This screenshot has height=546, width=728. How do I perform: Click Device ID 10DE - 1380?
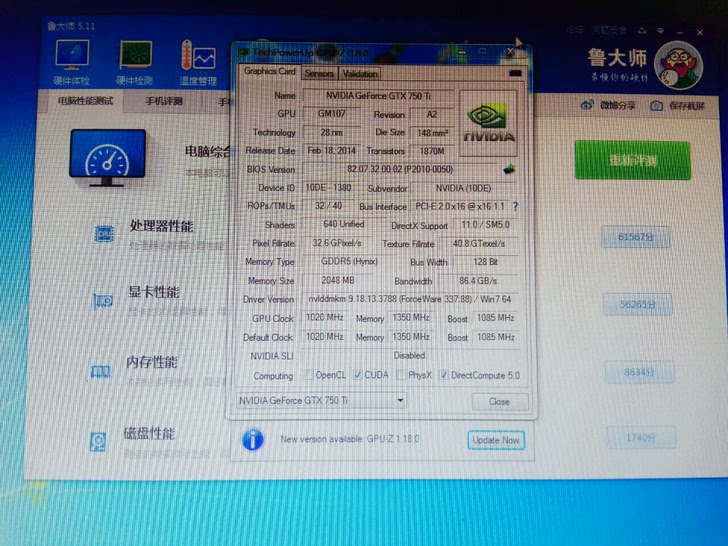click(x=328, y=188)
